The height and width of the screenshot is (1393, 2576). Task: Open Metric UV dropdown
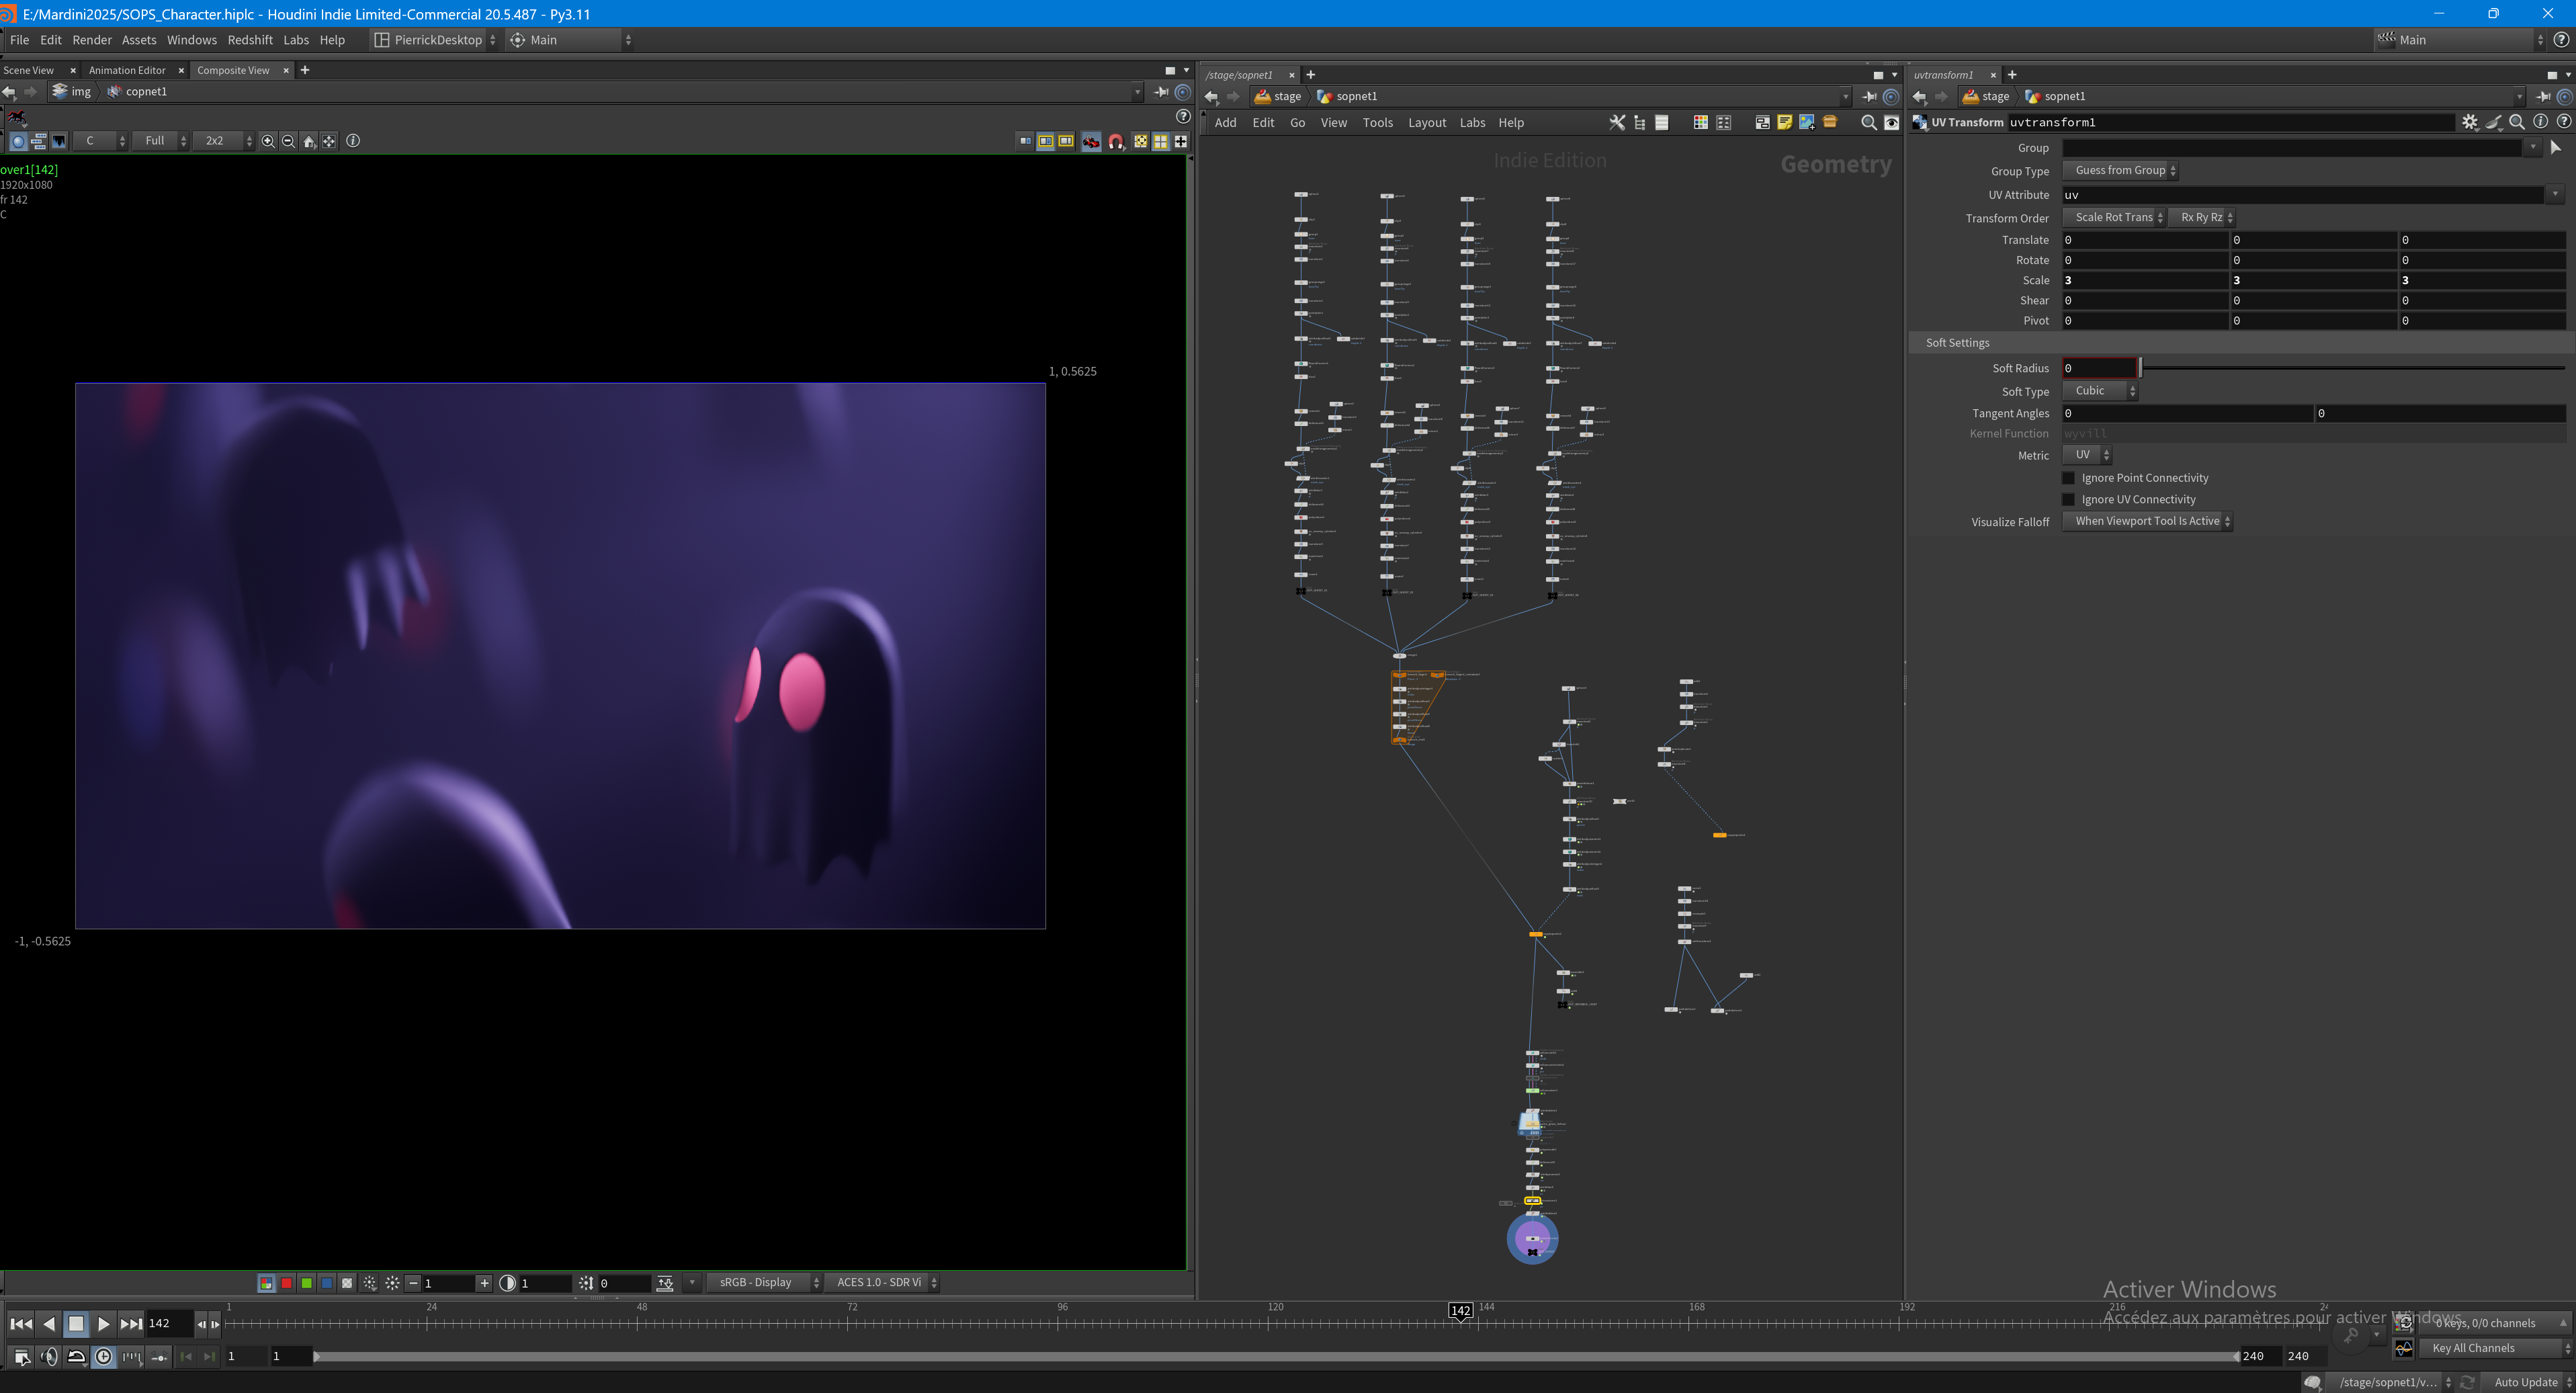pyautogui.click(x=2087, y=455)
